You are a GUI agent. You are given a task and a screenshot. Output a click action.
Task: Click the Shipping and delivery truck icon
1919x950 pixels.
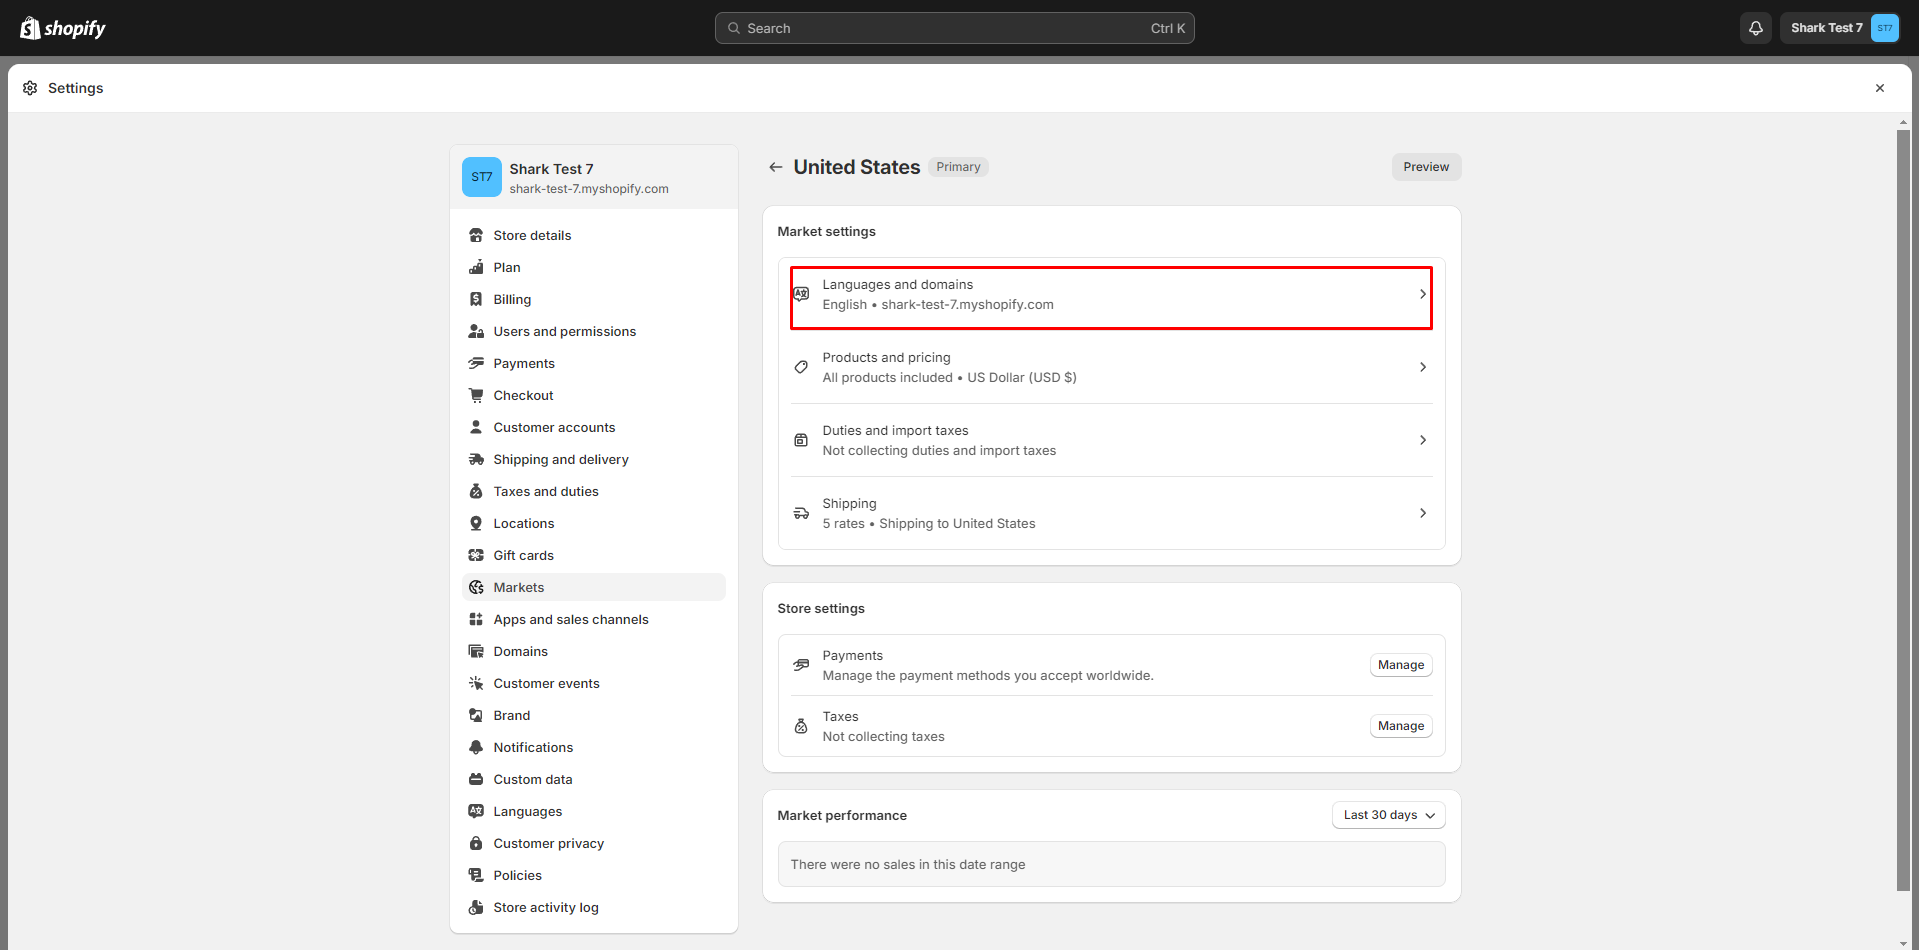click(x=476, y=459)
